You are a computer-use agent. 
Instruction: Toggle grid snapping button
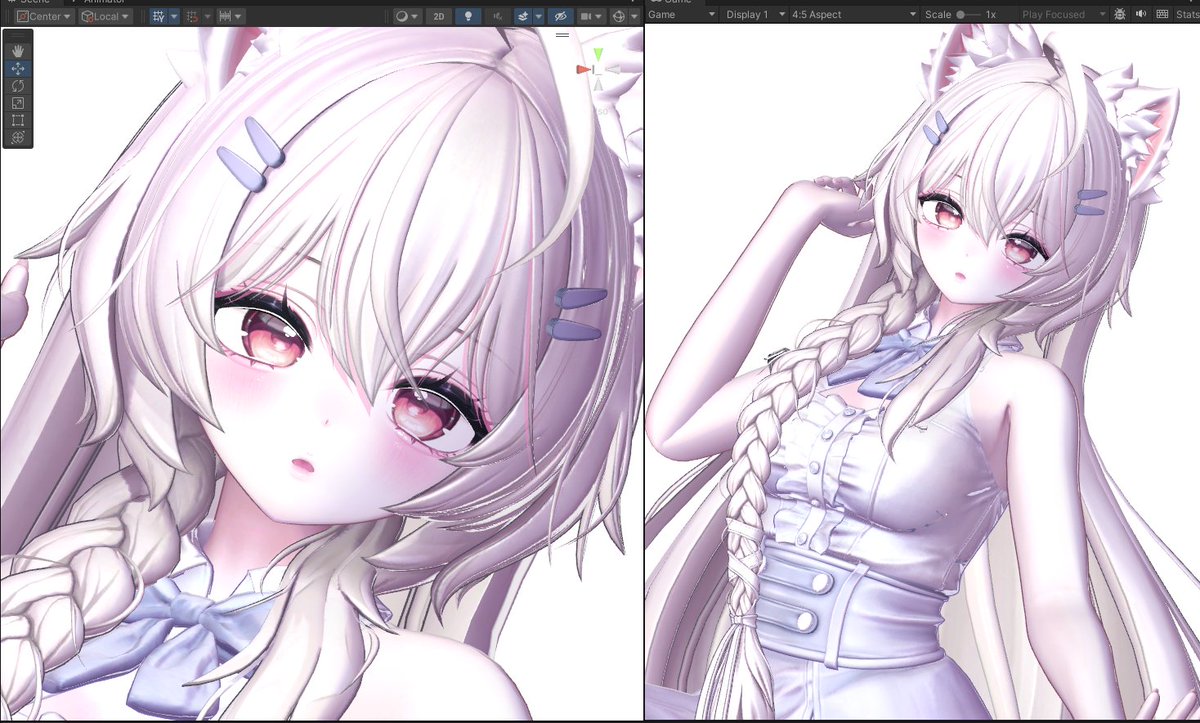point(158,16)
